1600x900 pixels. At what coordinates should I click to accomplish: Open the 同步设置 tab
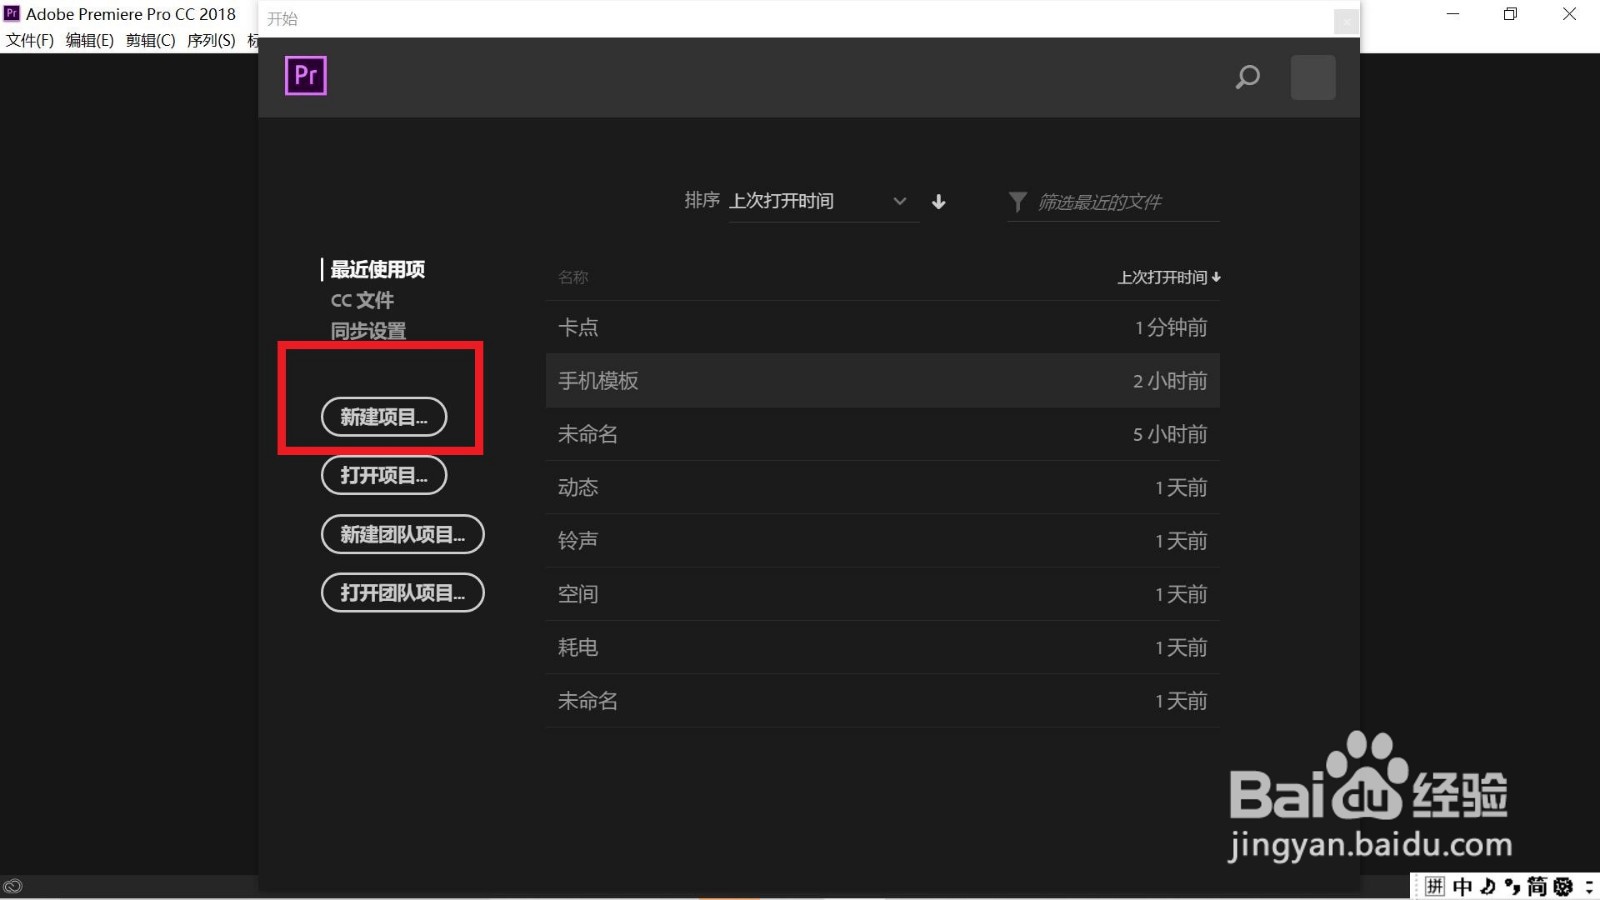click(x=368, y=331)
